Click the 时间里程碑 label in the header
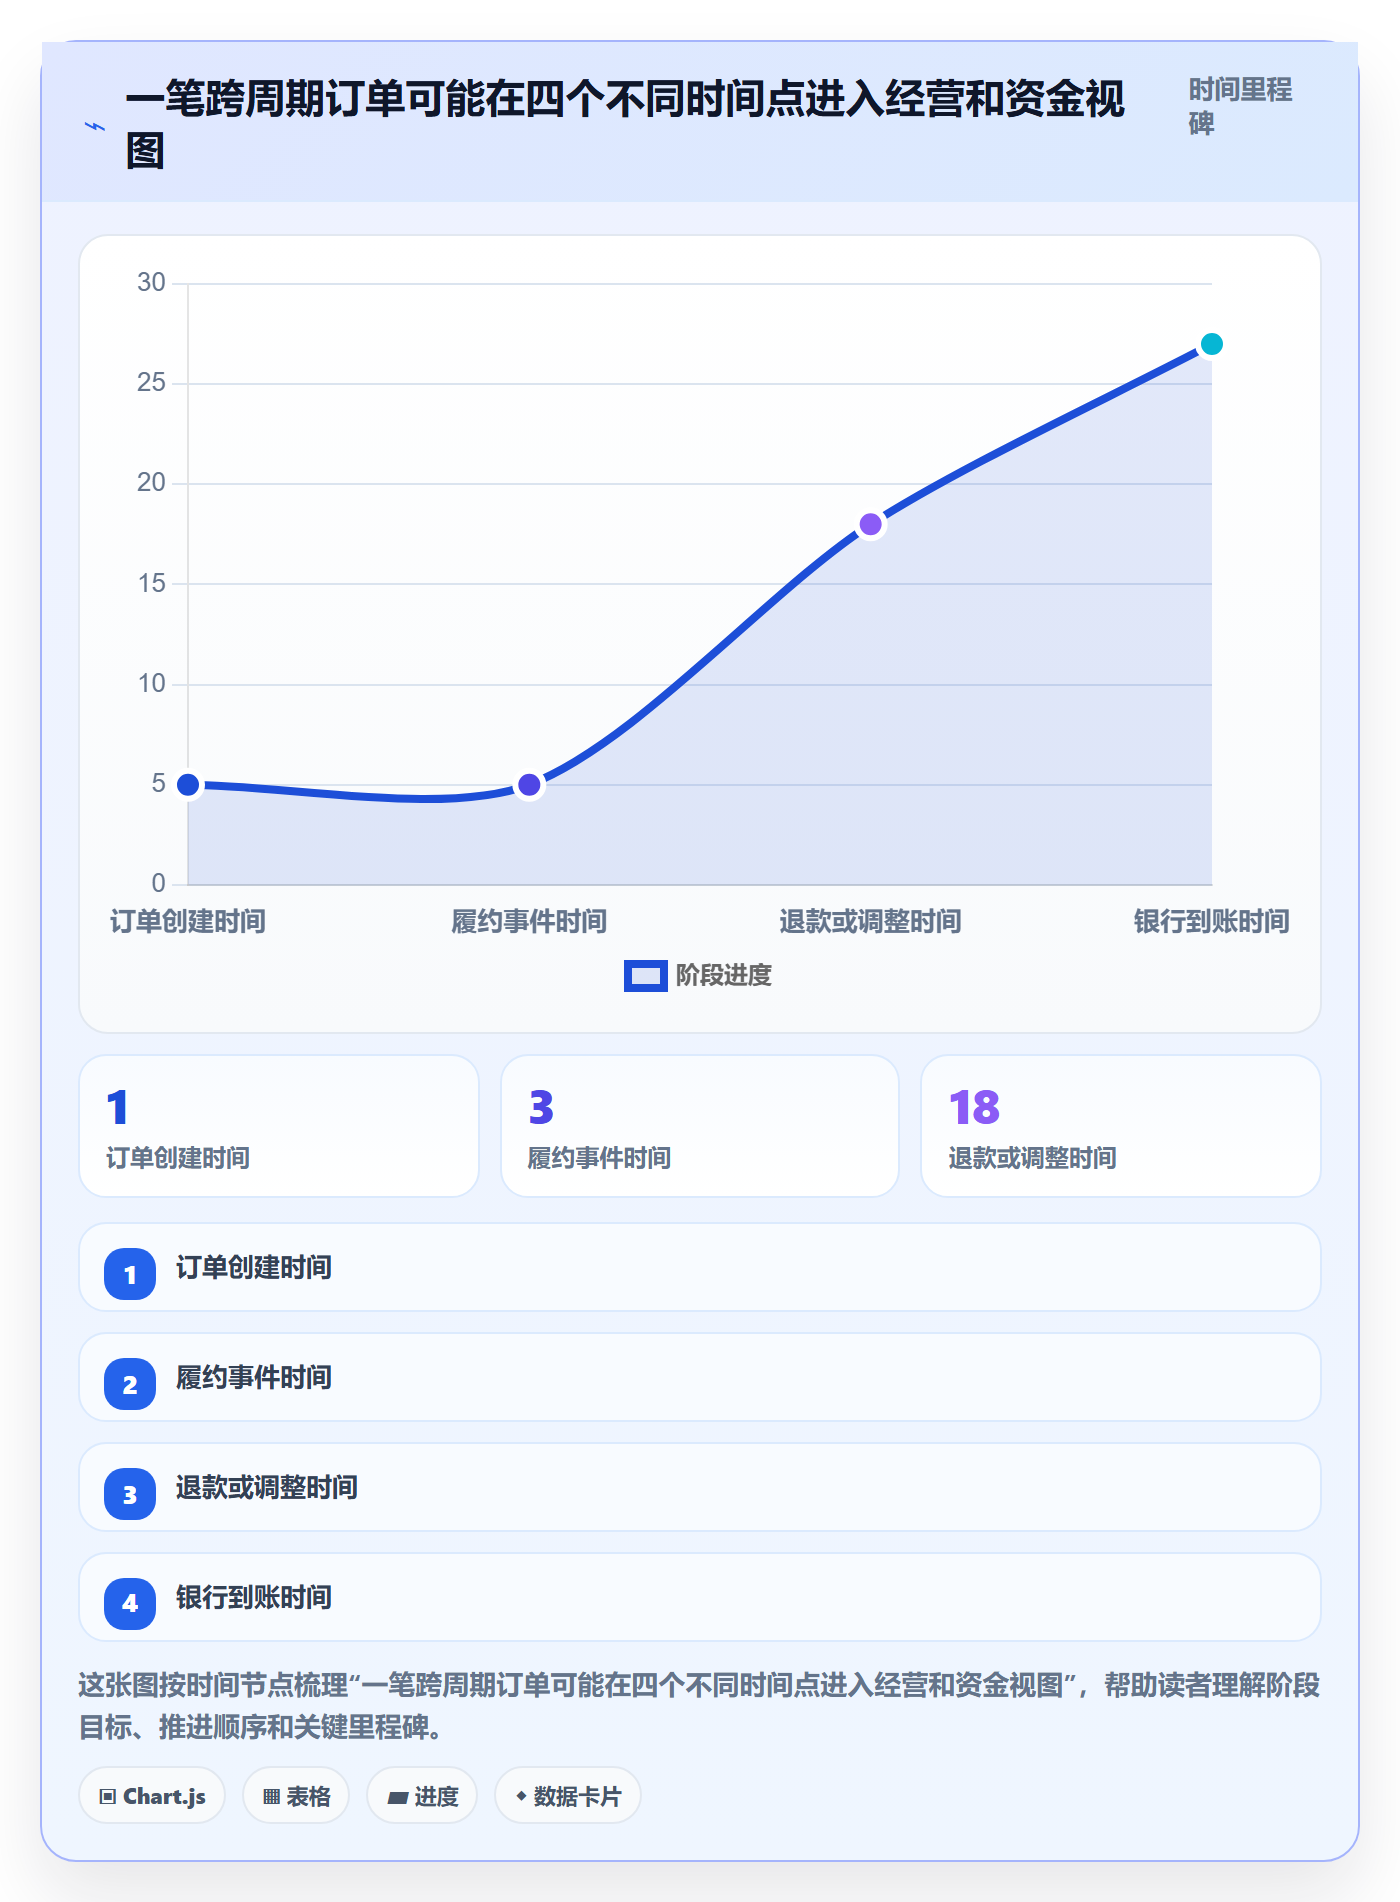 (1240, 106)
